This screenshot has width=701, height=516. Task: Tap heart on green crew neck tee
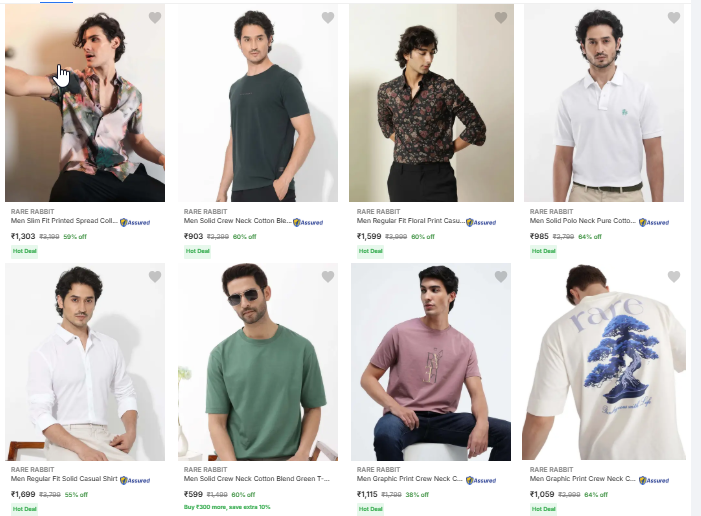[x=328, y=277]
